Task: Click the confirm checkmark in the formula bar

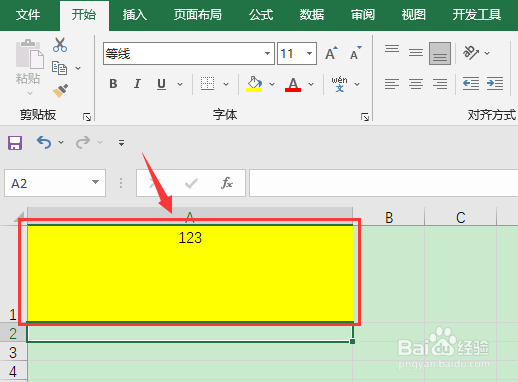Action: pyautogui.click(x=191, y=183)
